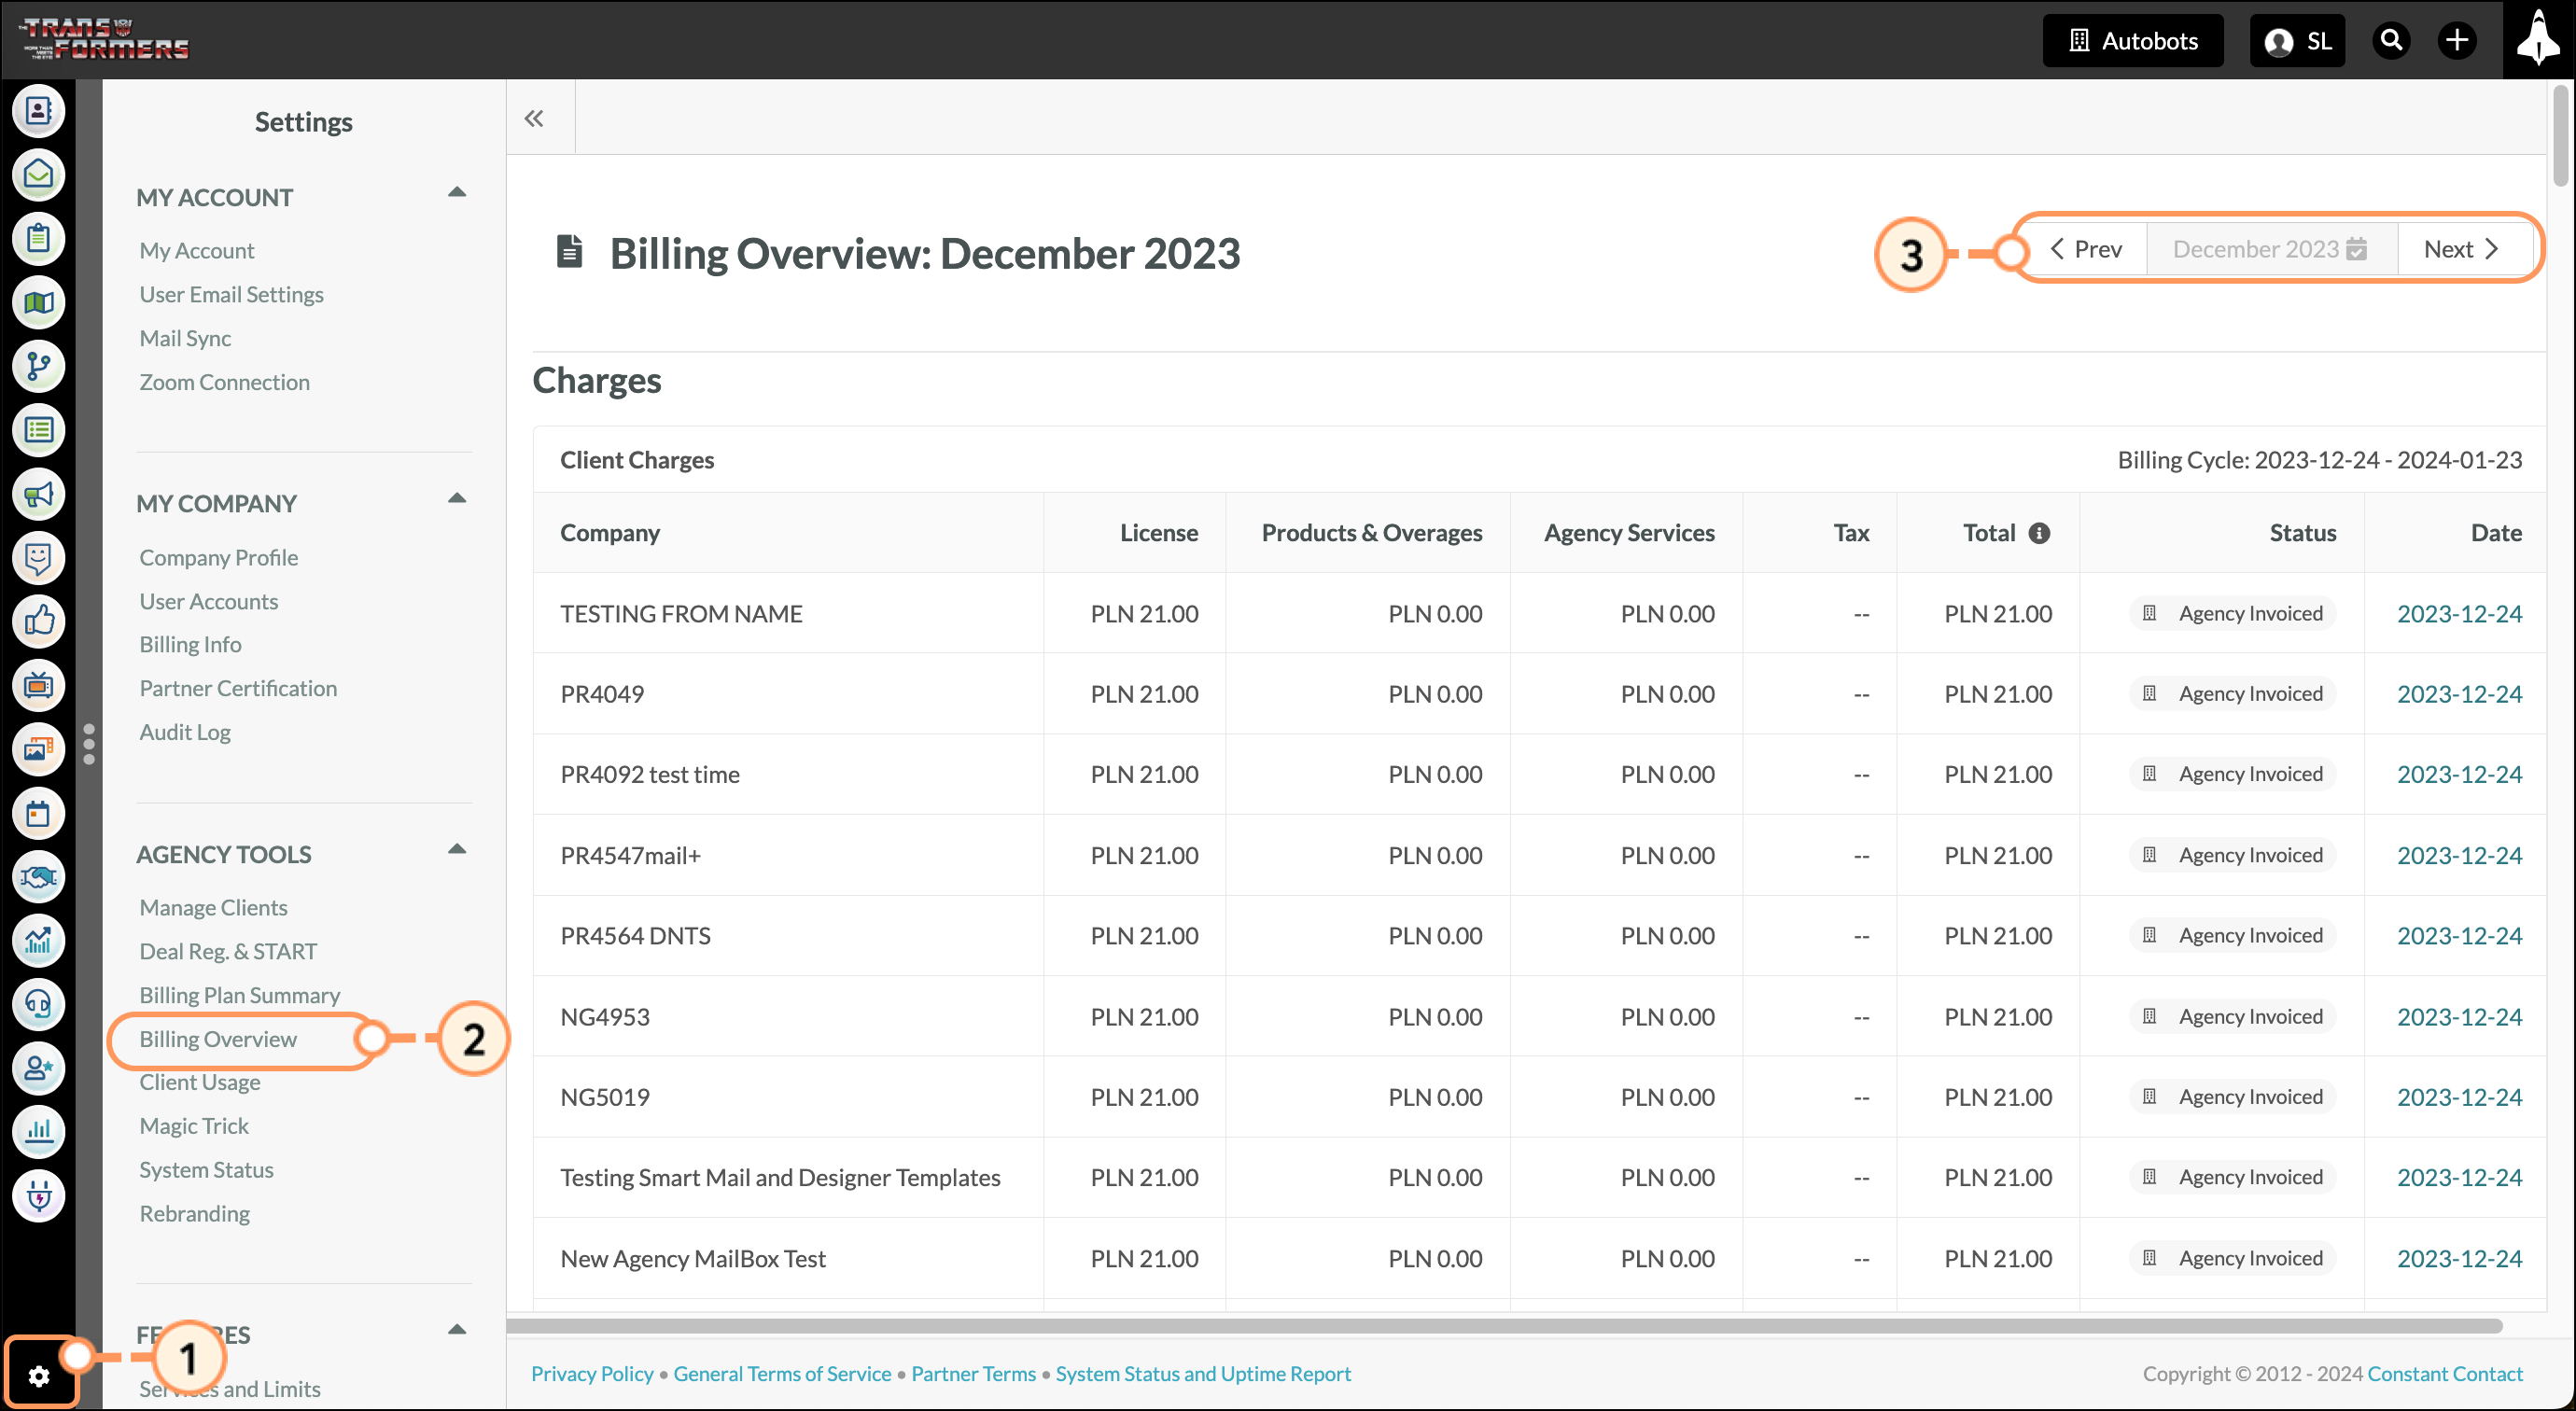Open Billing Plan Summary
Image resolution: width=2576 pixels, height=1411 pixels.
coord(239,995)
